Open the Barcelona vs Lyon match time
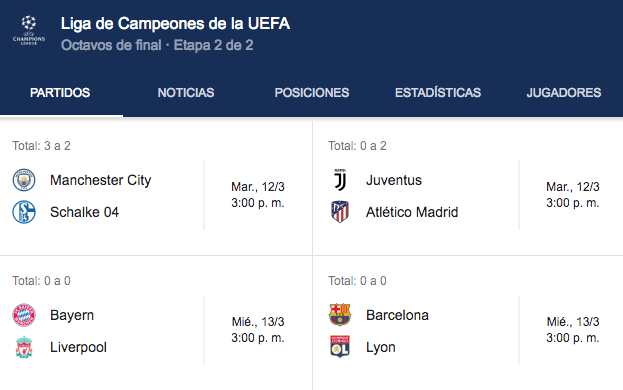This screenshot has width=623, height=390. [x=573, y=338]
